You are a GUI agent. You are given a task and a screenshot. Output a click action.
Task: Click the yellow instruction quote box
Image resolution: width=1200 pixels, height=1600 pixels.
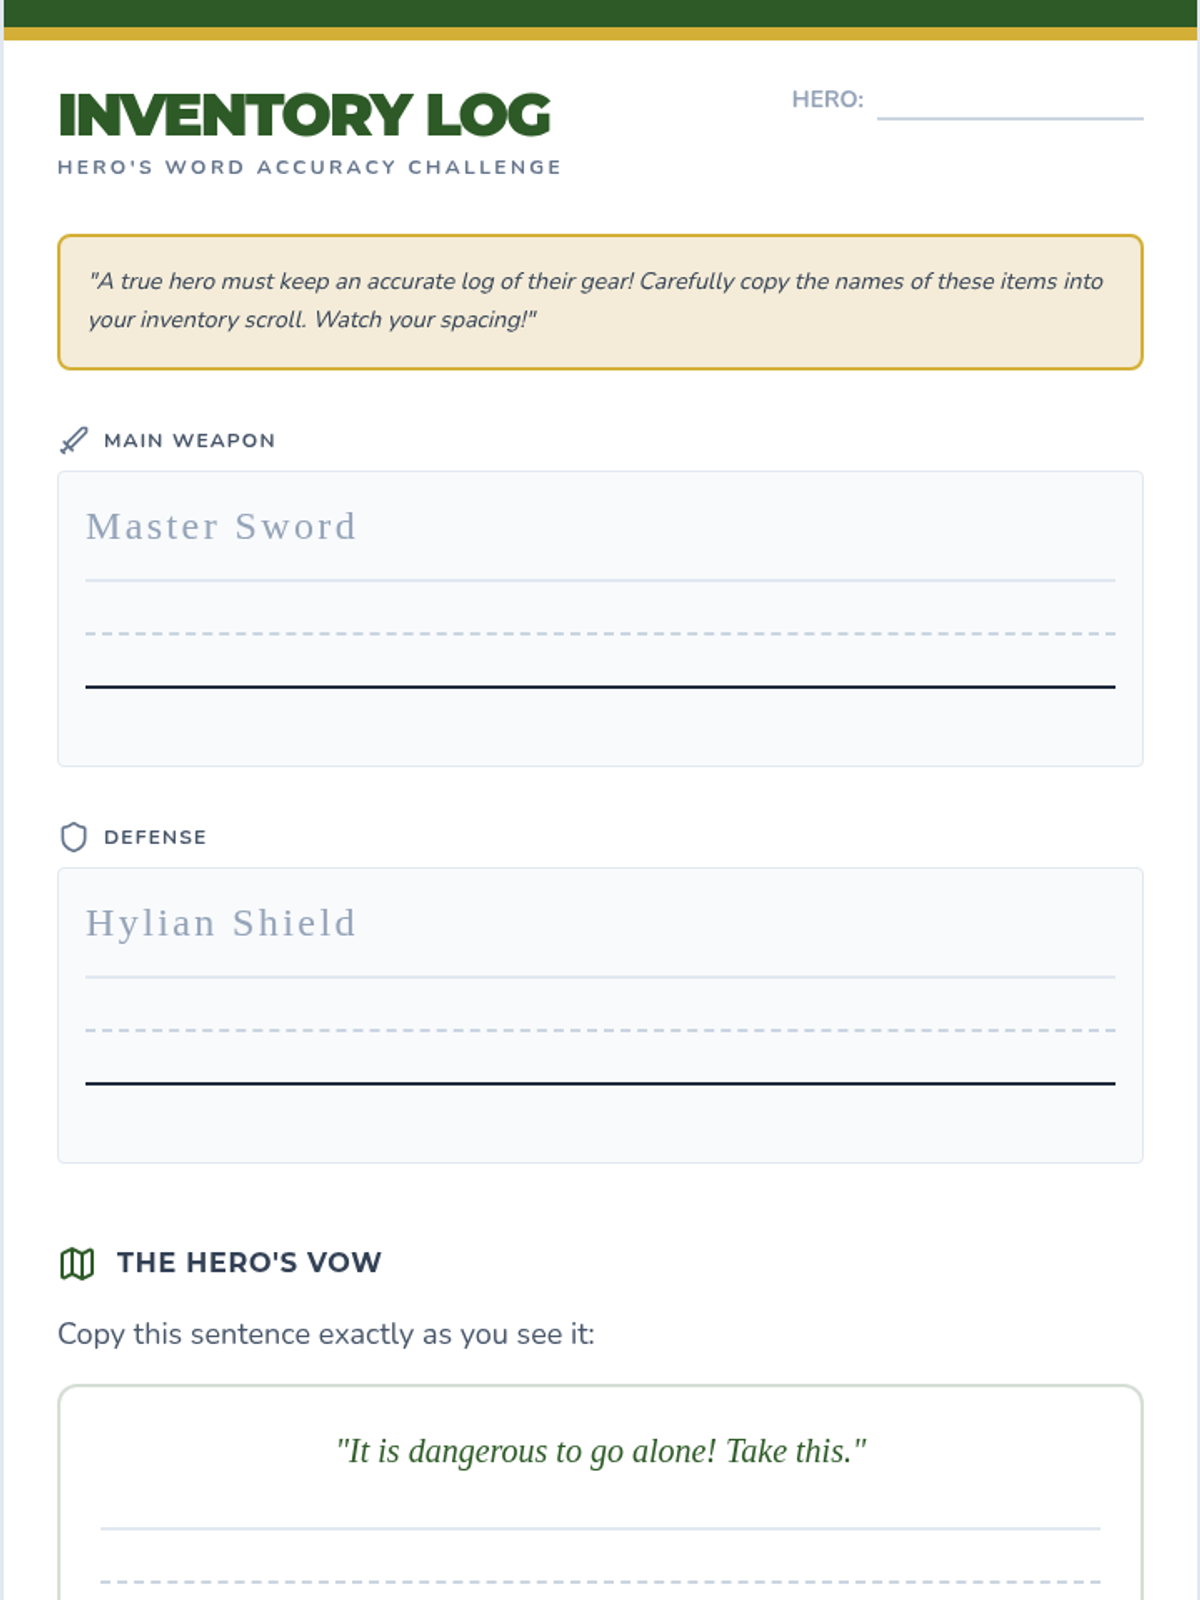click(600, 302)
